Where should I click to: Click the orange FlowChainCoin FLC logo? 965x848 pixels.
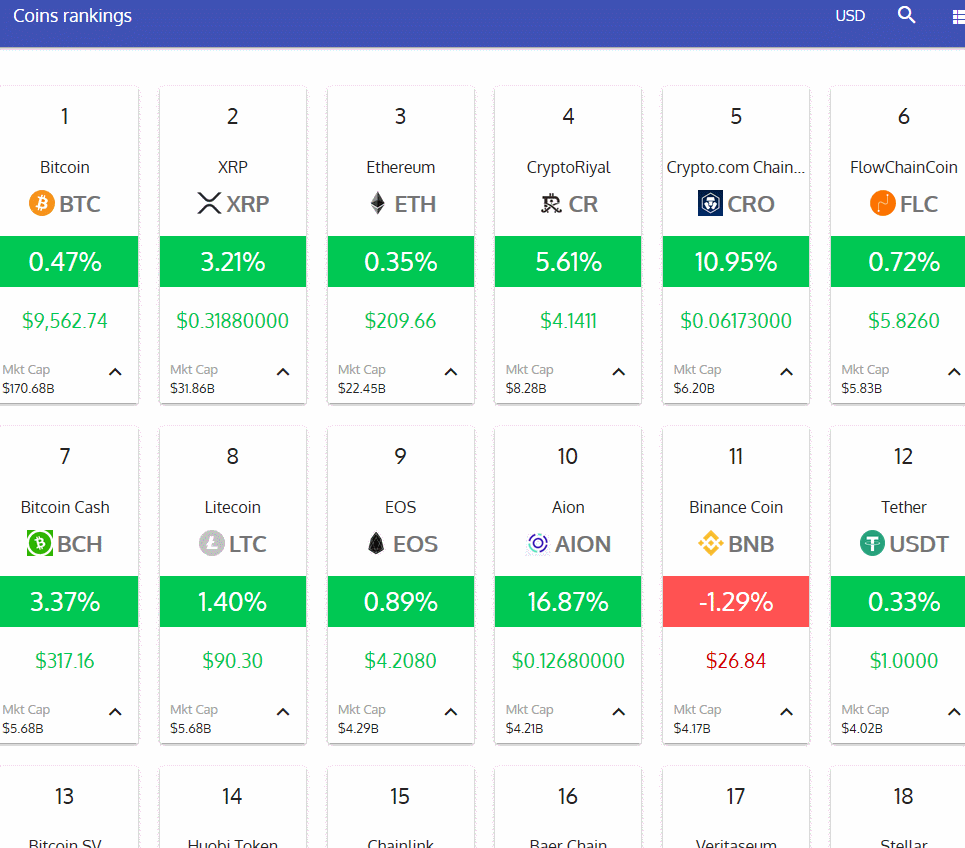[883, 203]
